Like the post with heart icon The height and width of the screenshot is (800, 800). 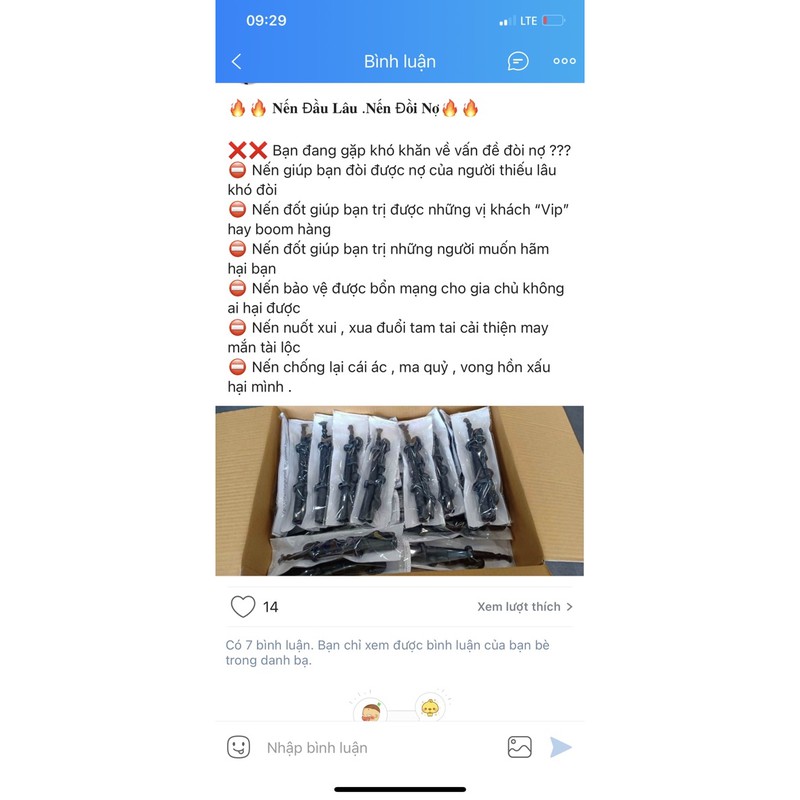[243, 607]
